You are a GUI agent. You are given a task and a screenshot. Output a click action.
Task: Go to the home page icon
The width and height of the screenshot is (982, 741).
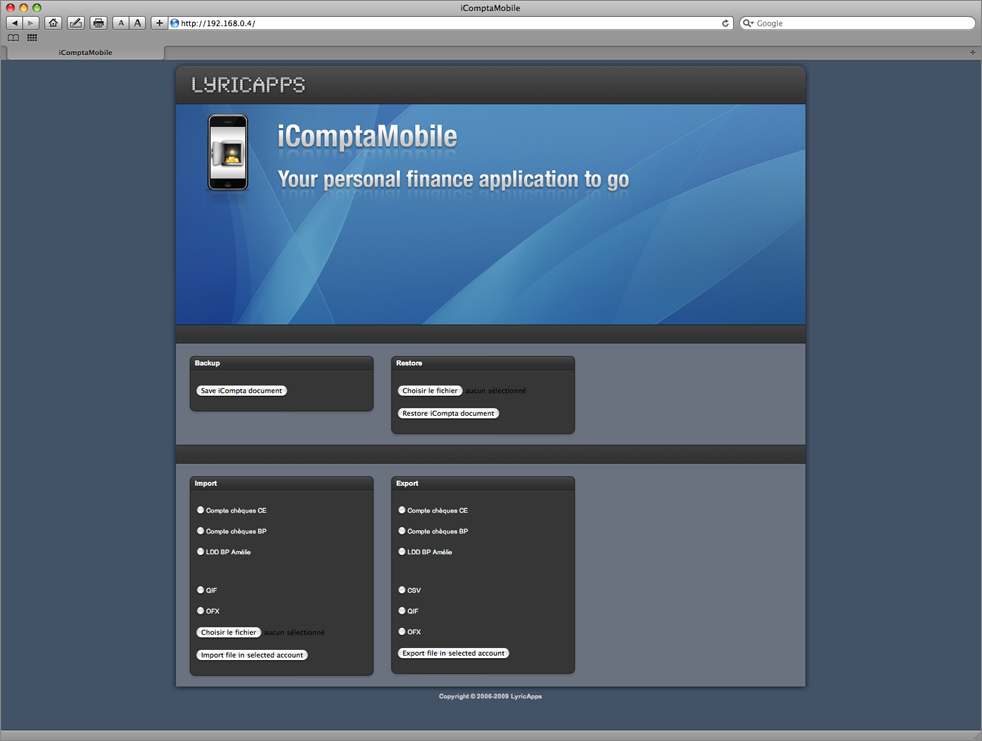[x=53, y=23]
